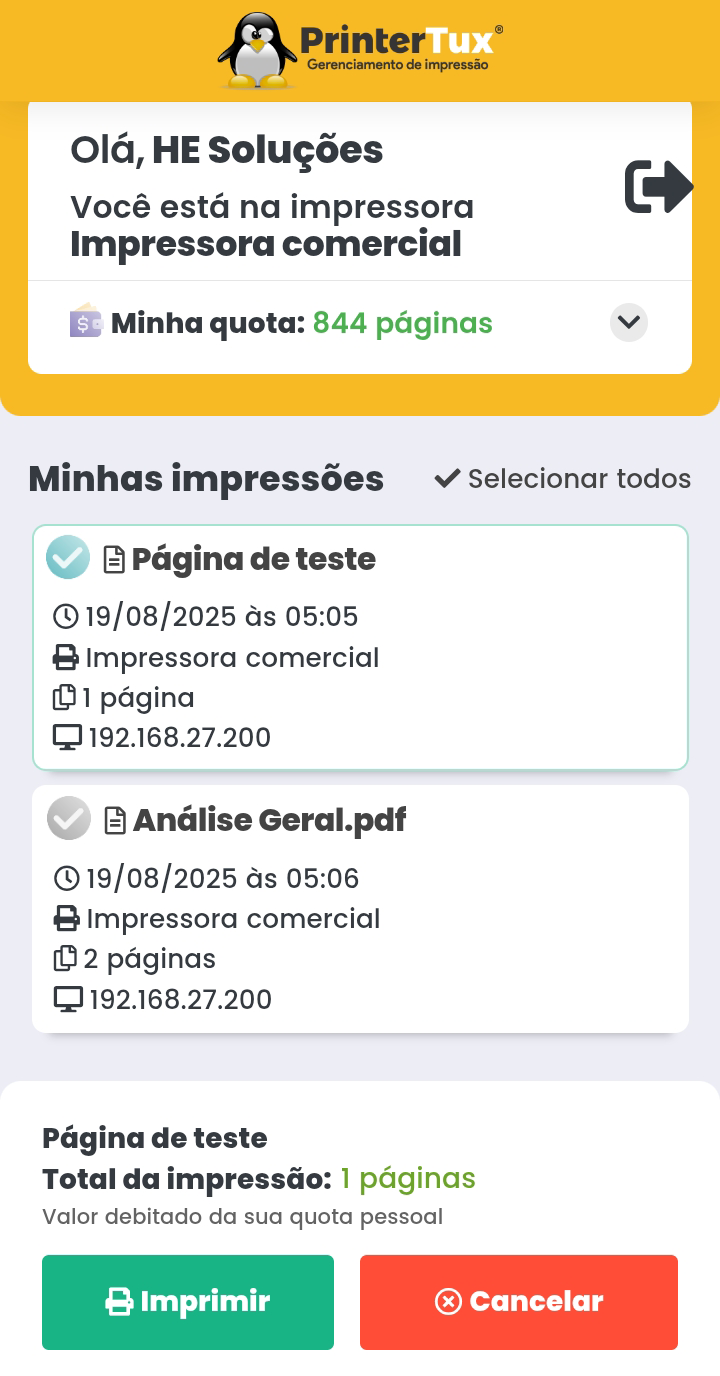
Task: Click the PrinterTux penguin logo
Action: 258,50
